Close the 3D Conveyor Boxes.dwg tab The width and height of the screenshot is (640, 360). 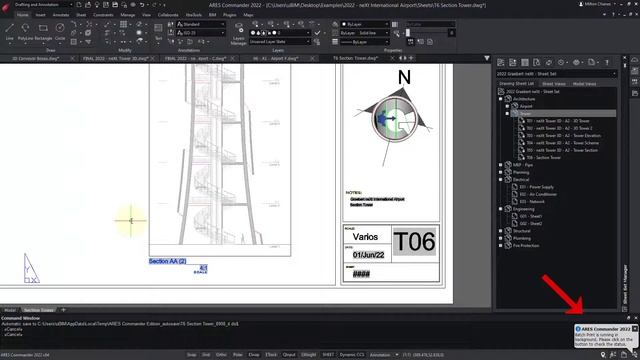[72, 58]
